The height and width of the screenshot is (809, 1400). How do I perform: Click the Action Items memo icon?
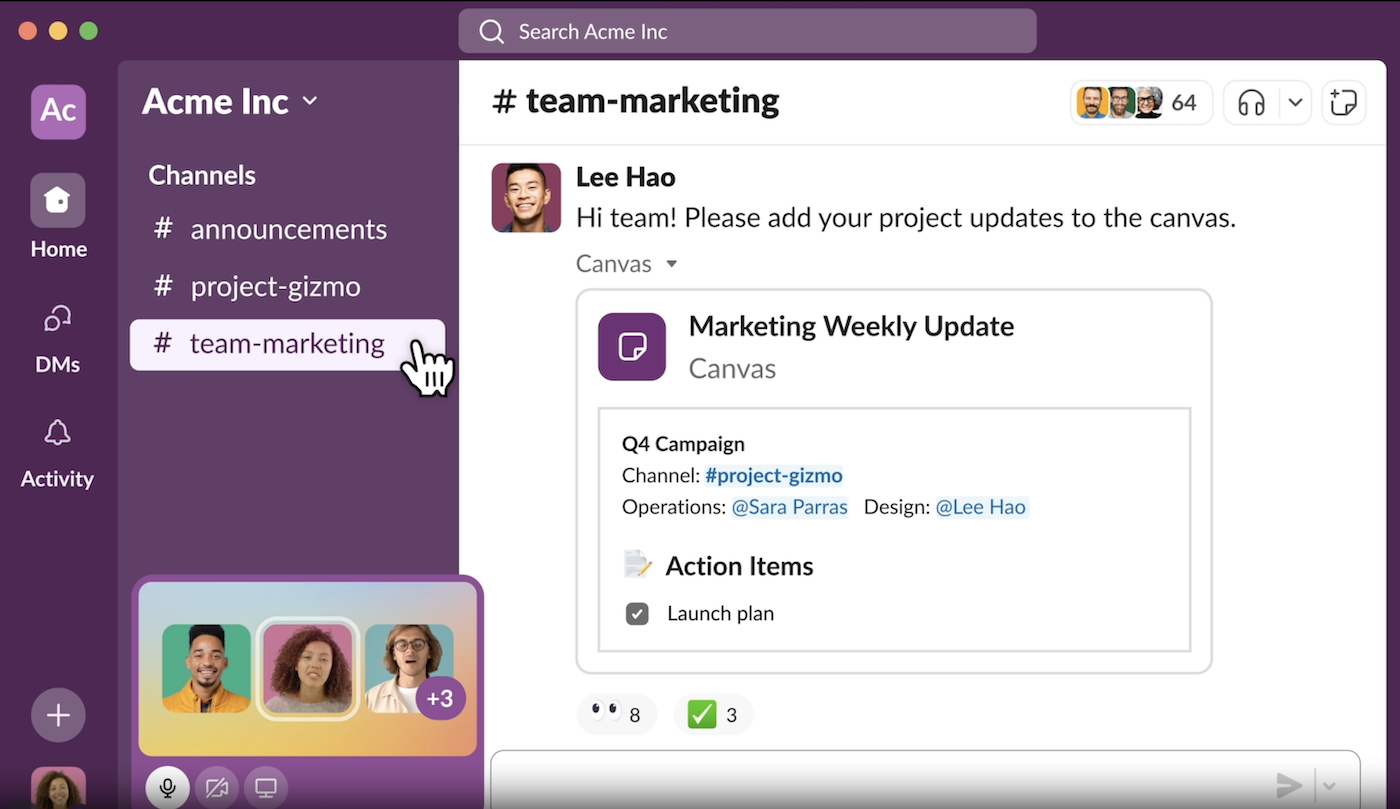(x=637, y=565)
